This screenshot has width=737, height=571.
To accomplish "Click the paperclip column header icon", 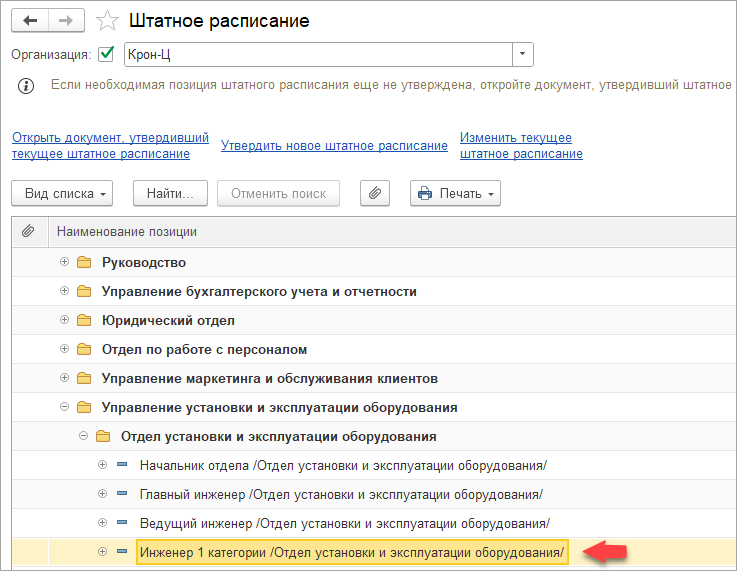I will coord(29,232).
